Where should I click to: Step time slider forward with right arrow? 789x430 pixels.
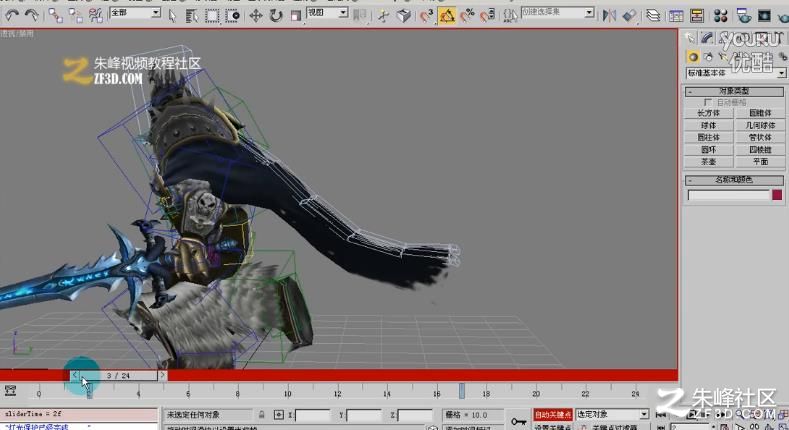pos(162,375)
